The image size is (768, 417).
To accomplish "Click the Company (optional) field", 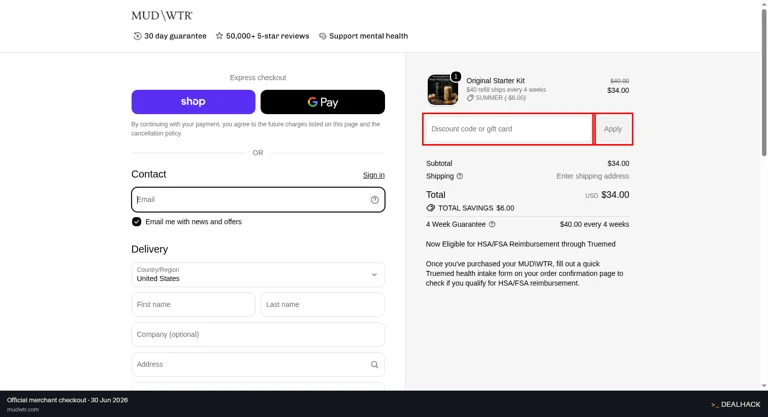I will click(x=258, y=334).
